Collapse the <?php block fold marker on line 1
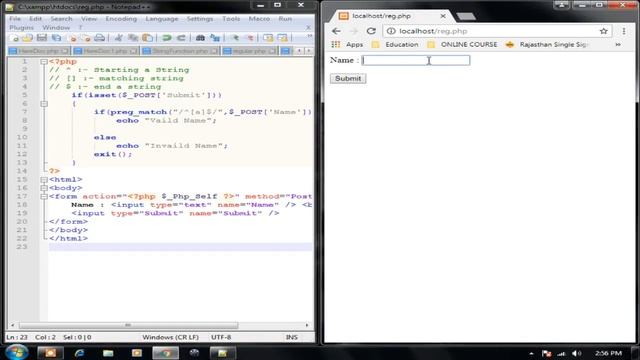 point(44,62)
